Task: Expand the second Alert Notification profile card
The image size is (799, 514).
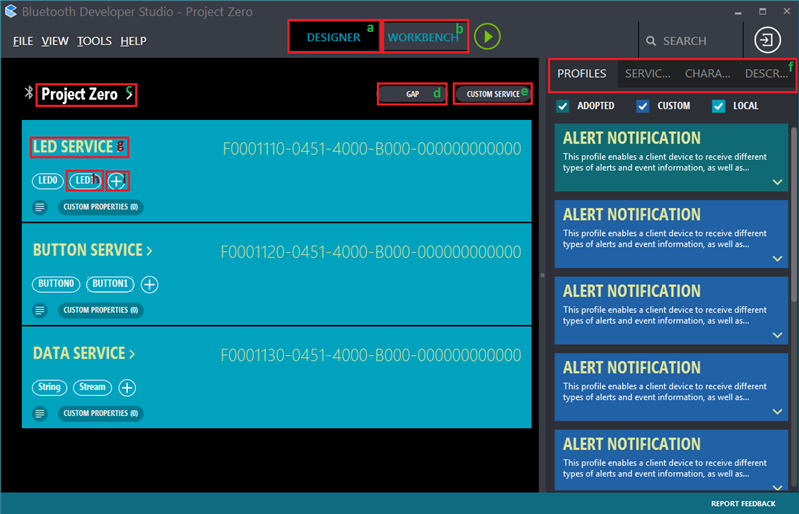Action: [x=777, y=258]
